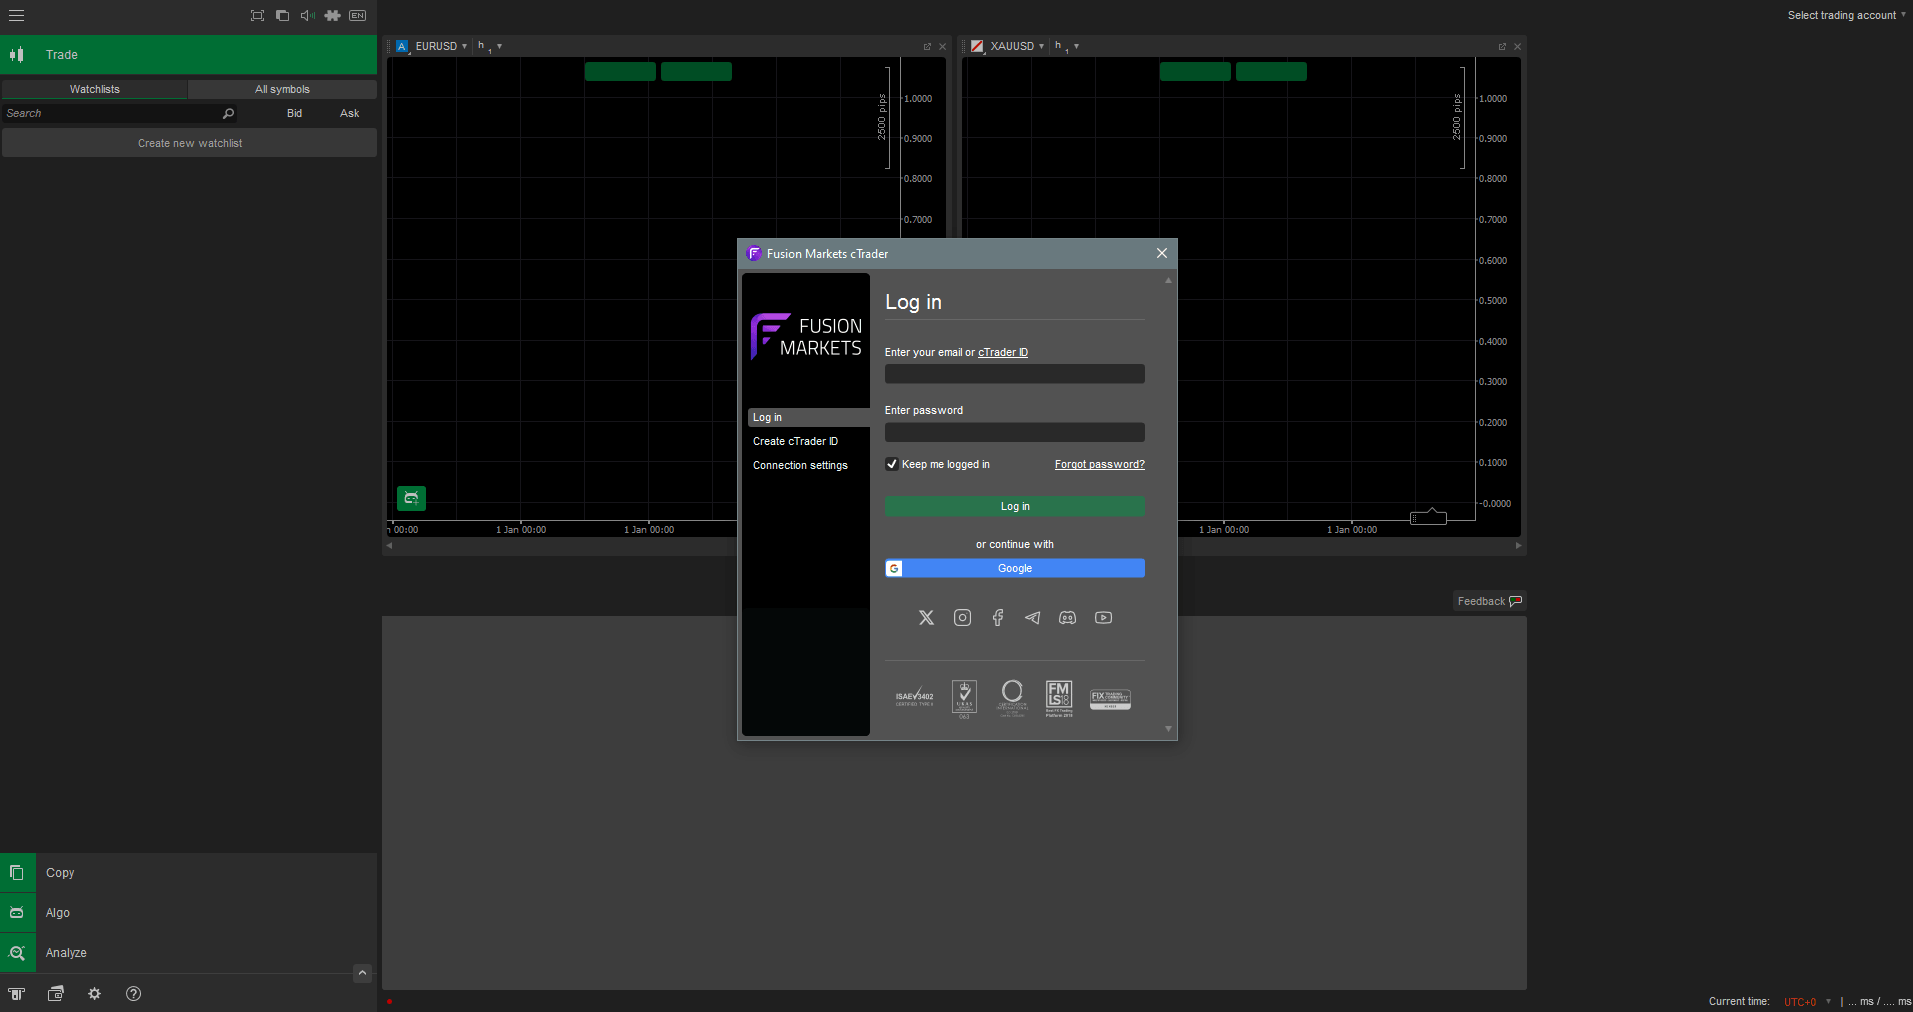Screen dimensions: 1913x1012
Task: Click login dialog scroll down arrow
Action: pos(1168,729)
